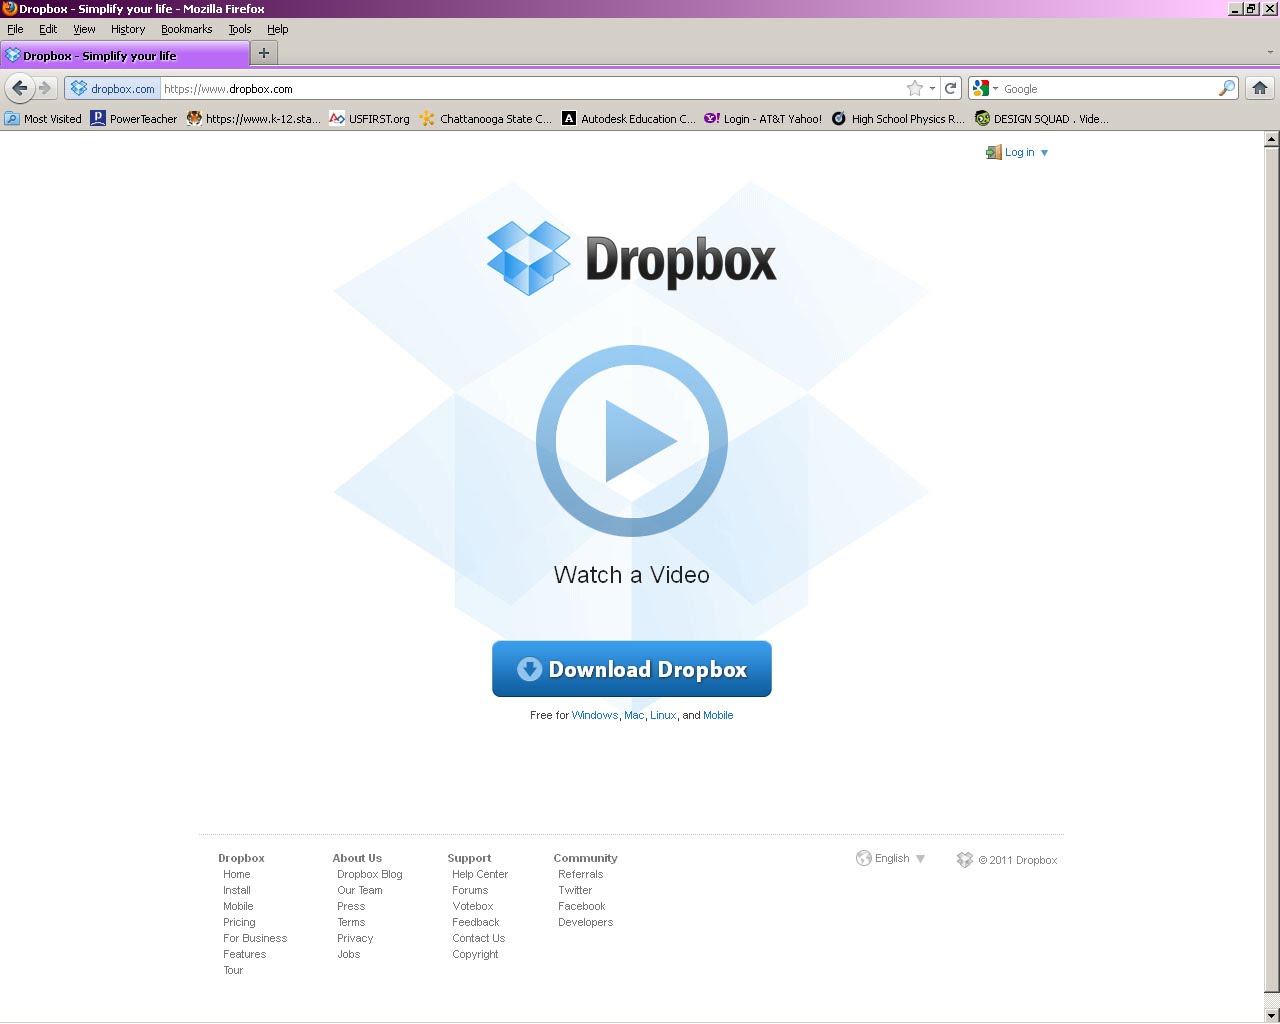Click the Mobile link under download button
Image resolution: width=1280 pixels, height=1024 pixels.
point(718,715)
